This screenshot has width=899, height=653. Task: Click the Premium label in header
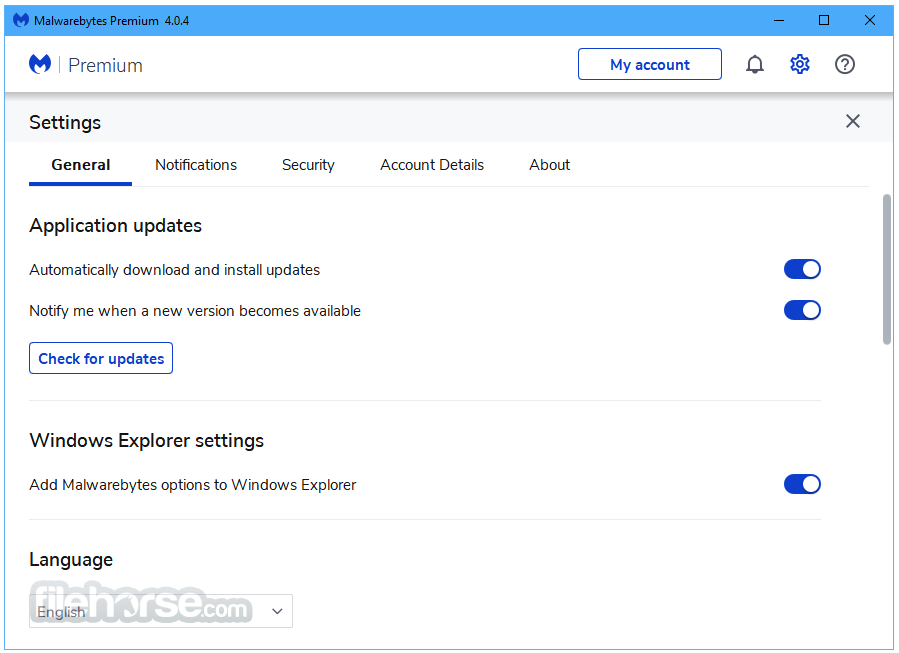[105, 65]
